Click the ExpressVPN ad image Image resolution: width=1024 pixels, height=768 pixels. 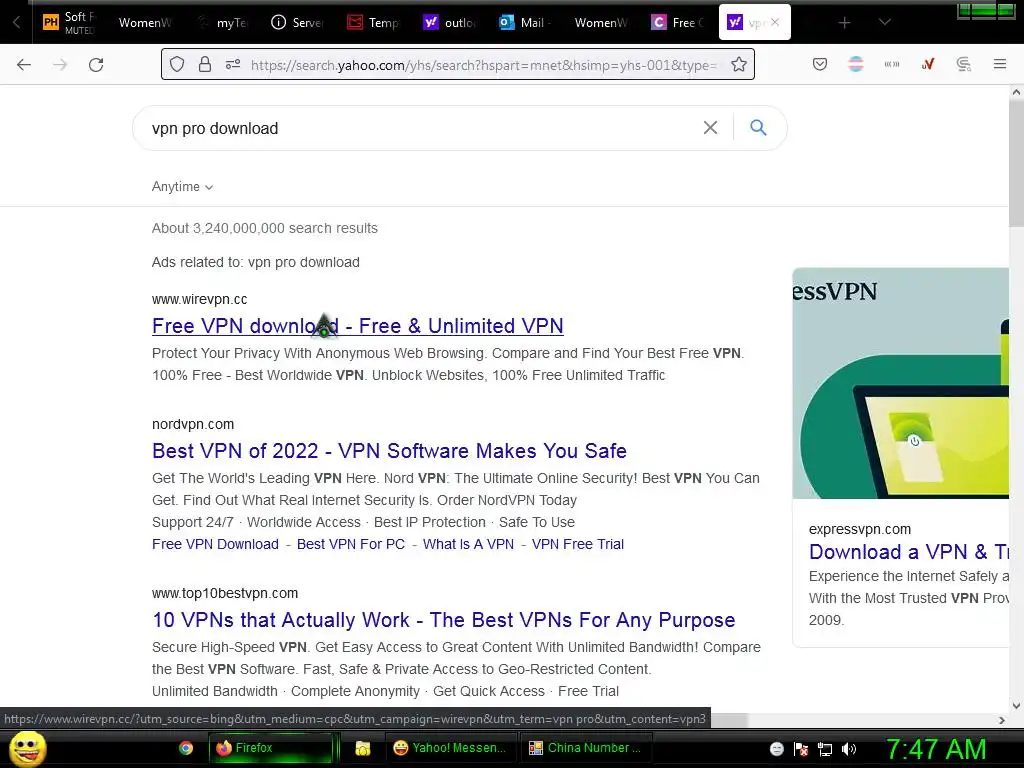click(901, 383)
